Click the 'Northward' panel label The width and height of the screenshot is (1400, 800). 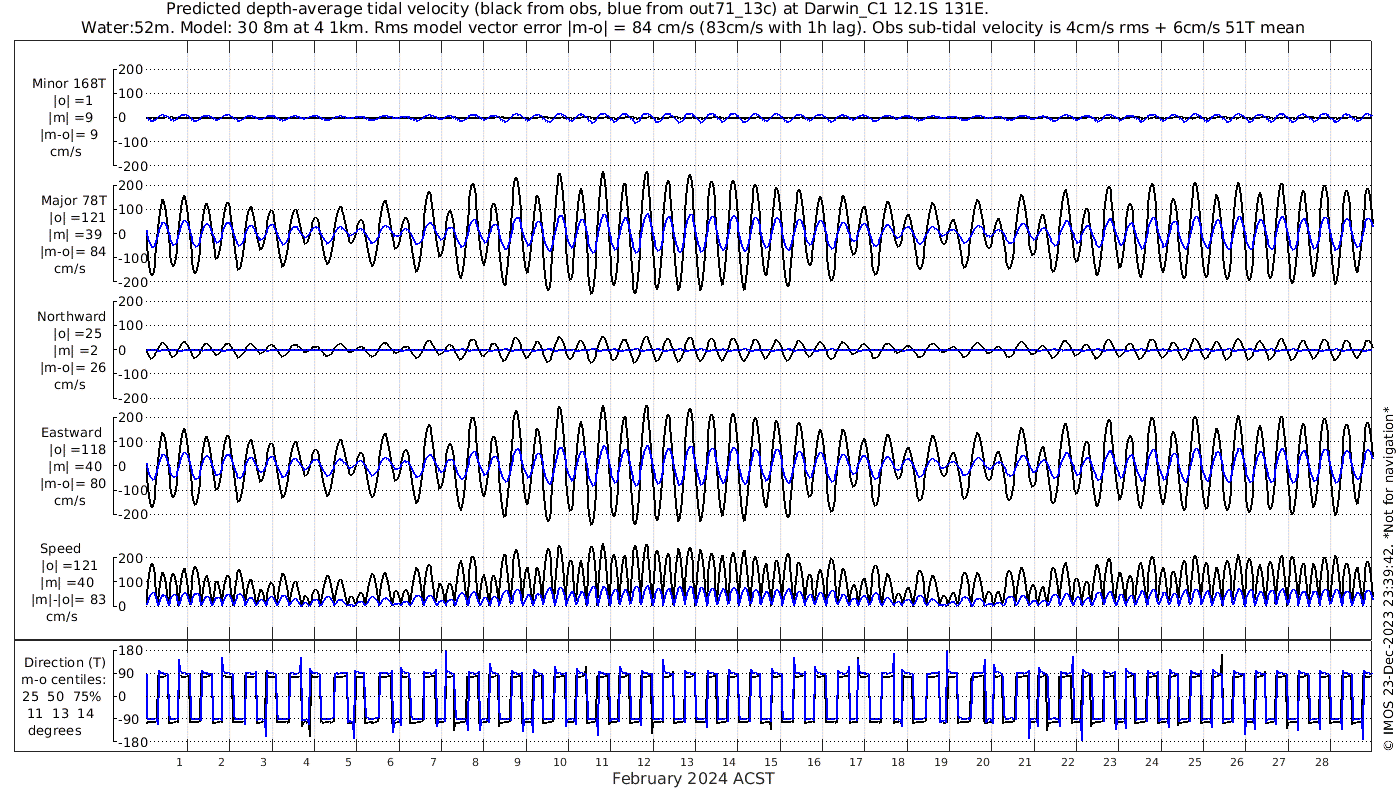point(72,316)
